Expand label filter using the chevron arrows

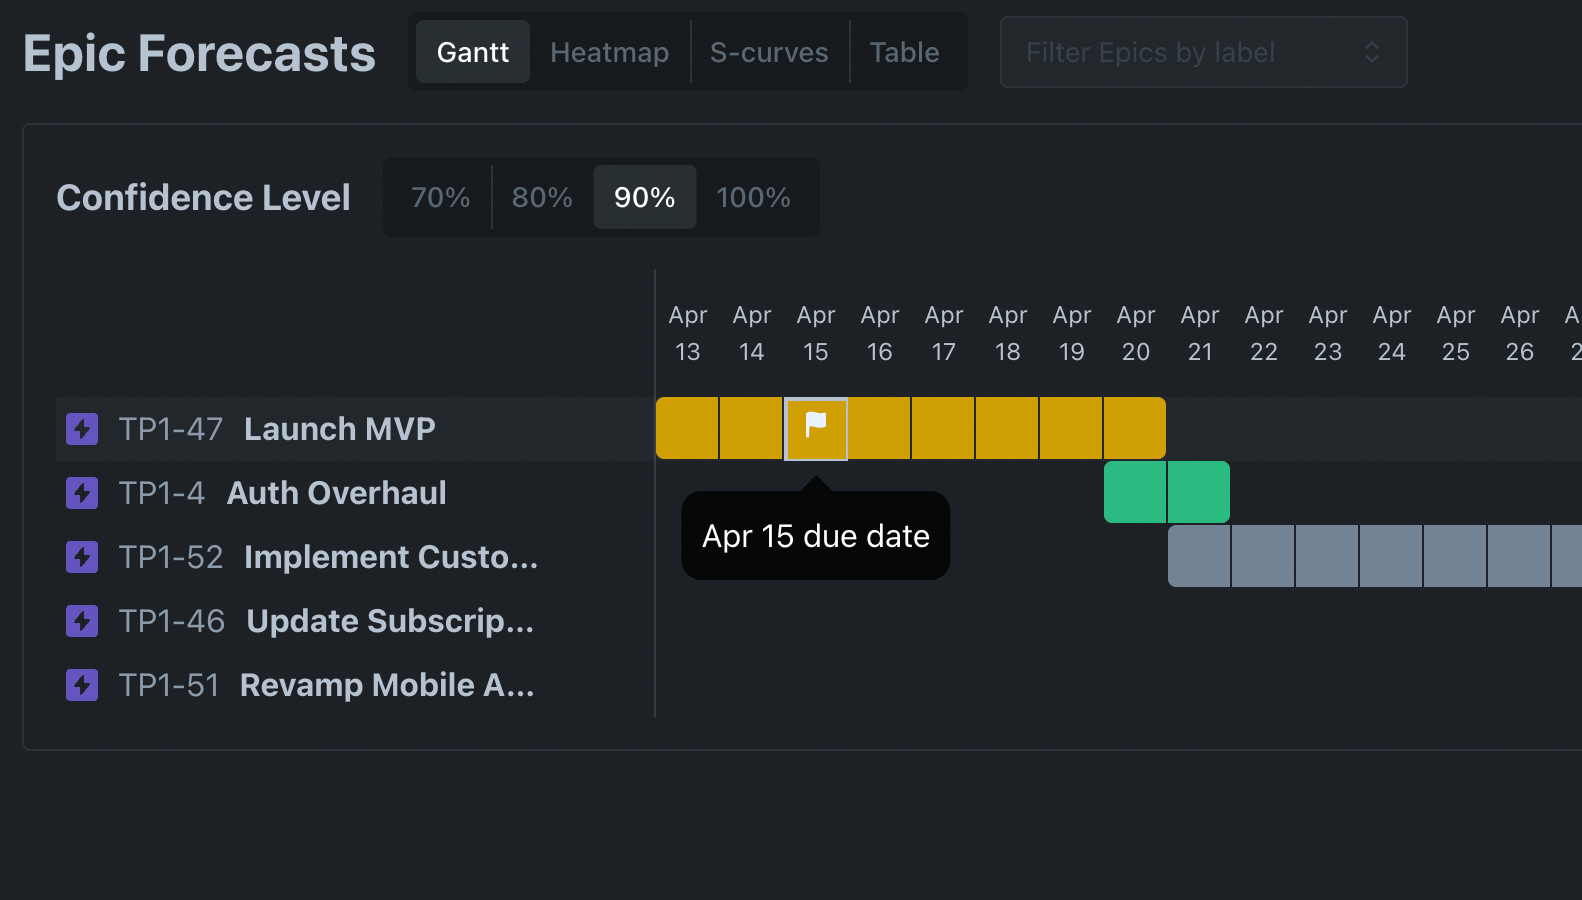click(x=1372, y=52)
